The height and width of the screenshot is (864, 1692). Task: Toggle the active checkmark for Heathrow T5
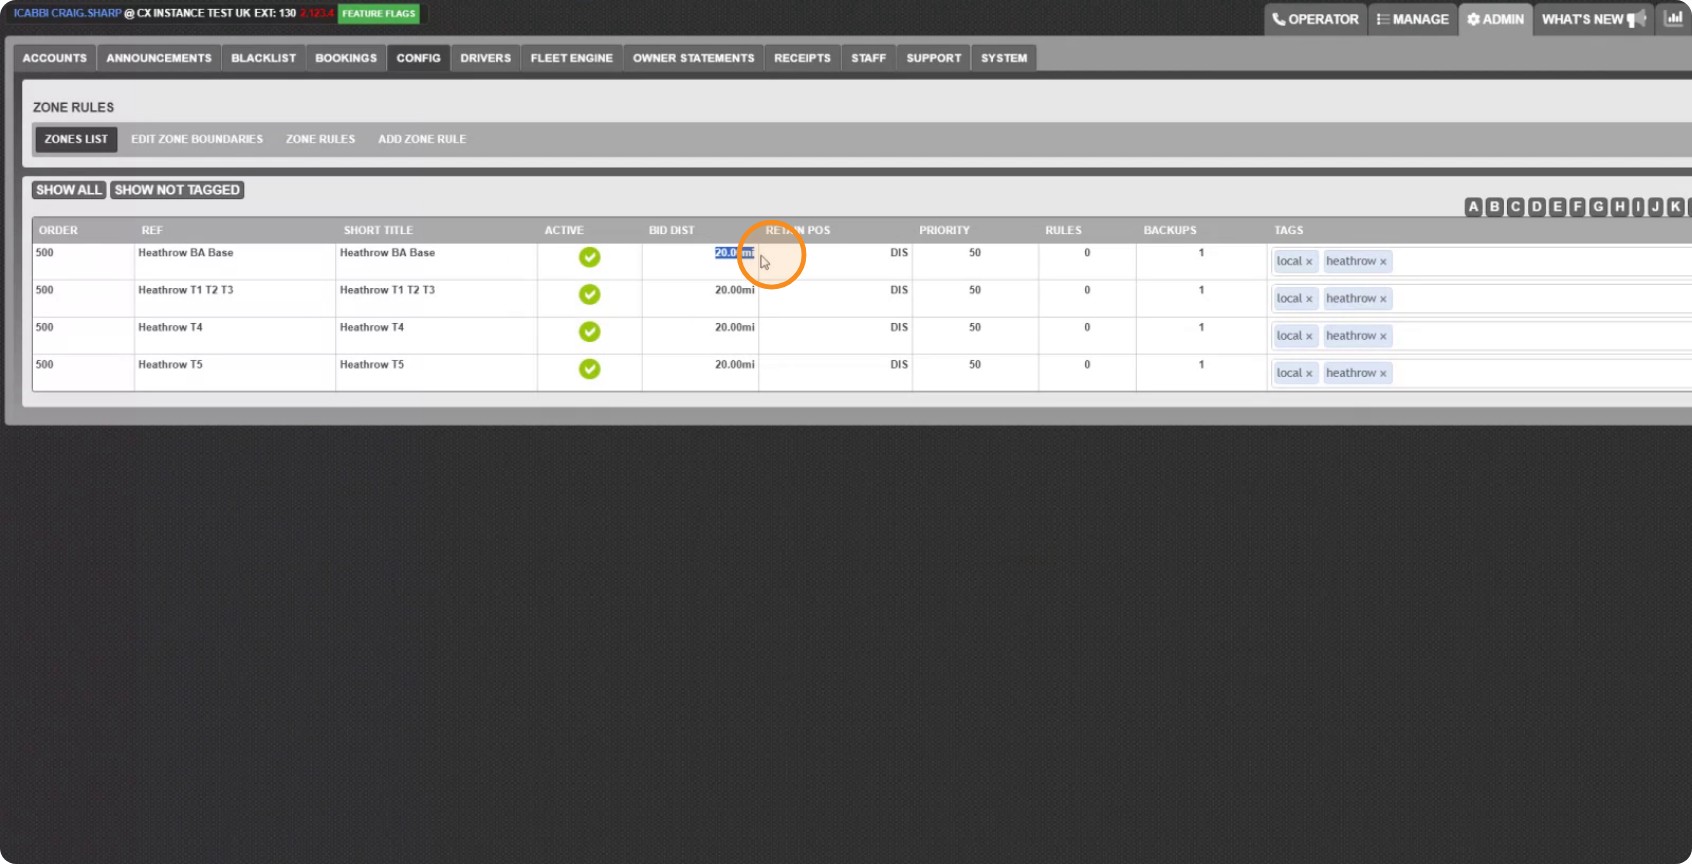590,369
